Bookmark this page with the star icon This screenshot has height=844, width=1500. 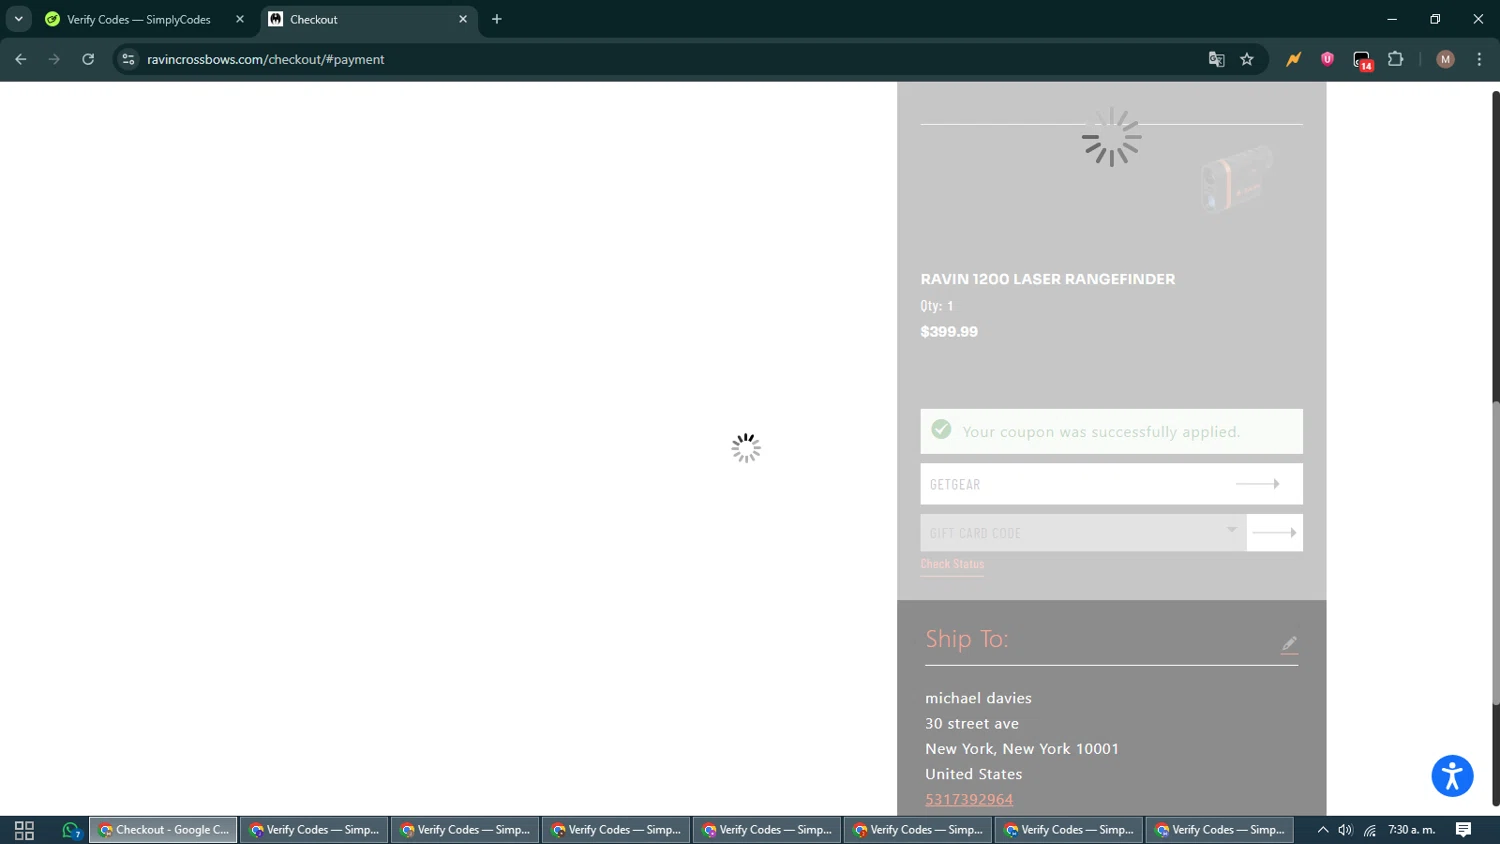[x=1247, y=59]
